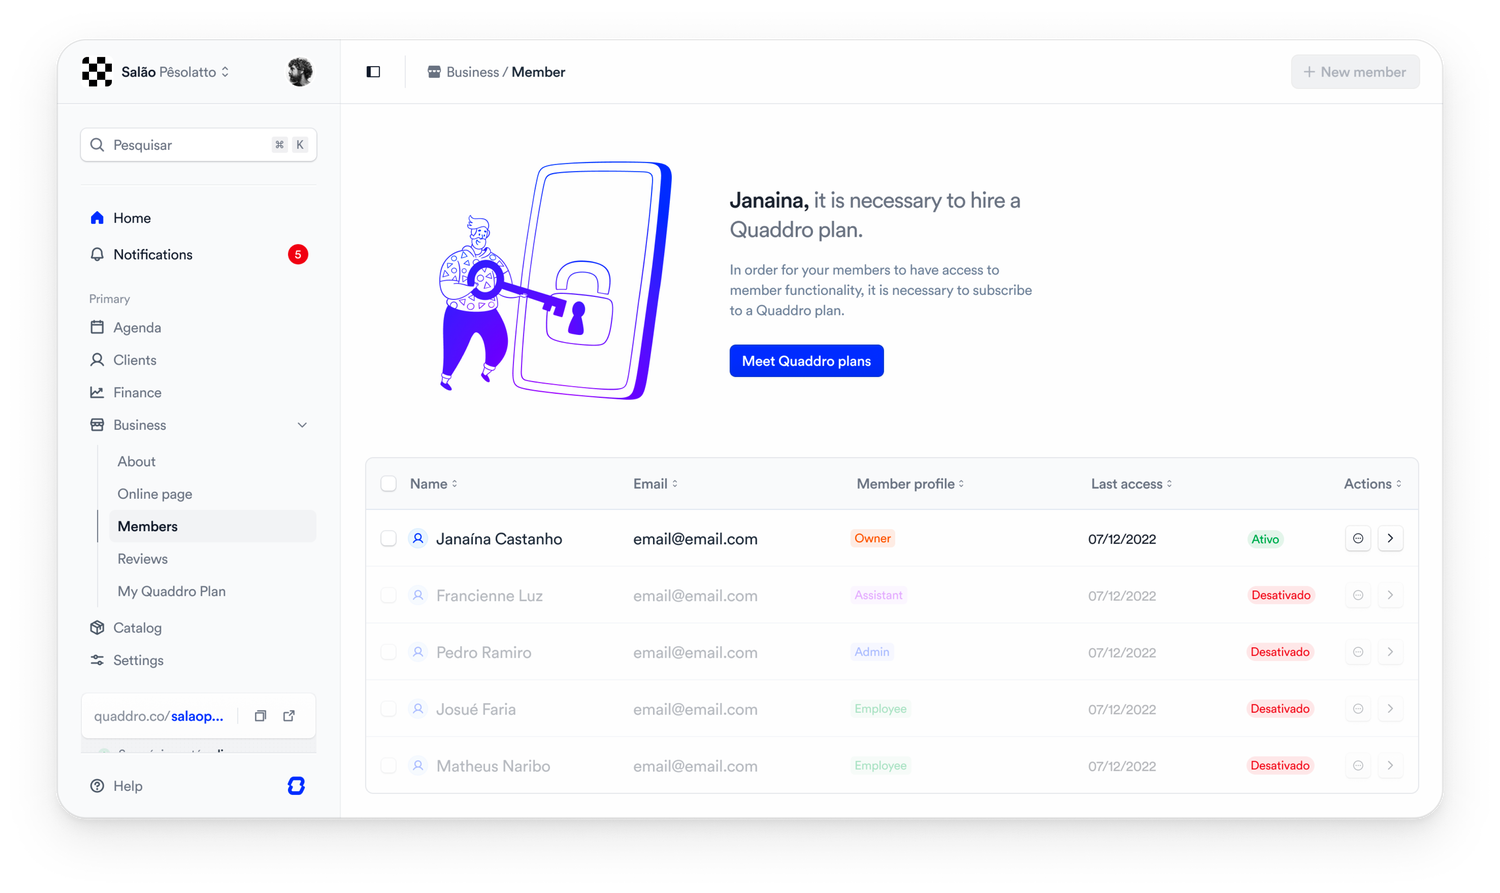Image resolution: width=1500 pixels, height=893 pixels.
Task: Click the search magnifier icon
Action: pyautogui.click(x=97, y=145)
